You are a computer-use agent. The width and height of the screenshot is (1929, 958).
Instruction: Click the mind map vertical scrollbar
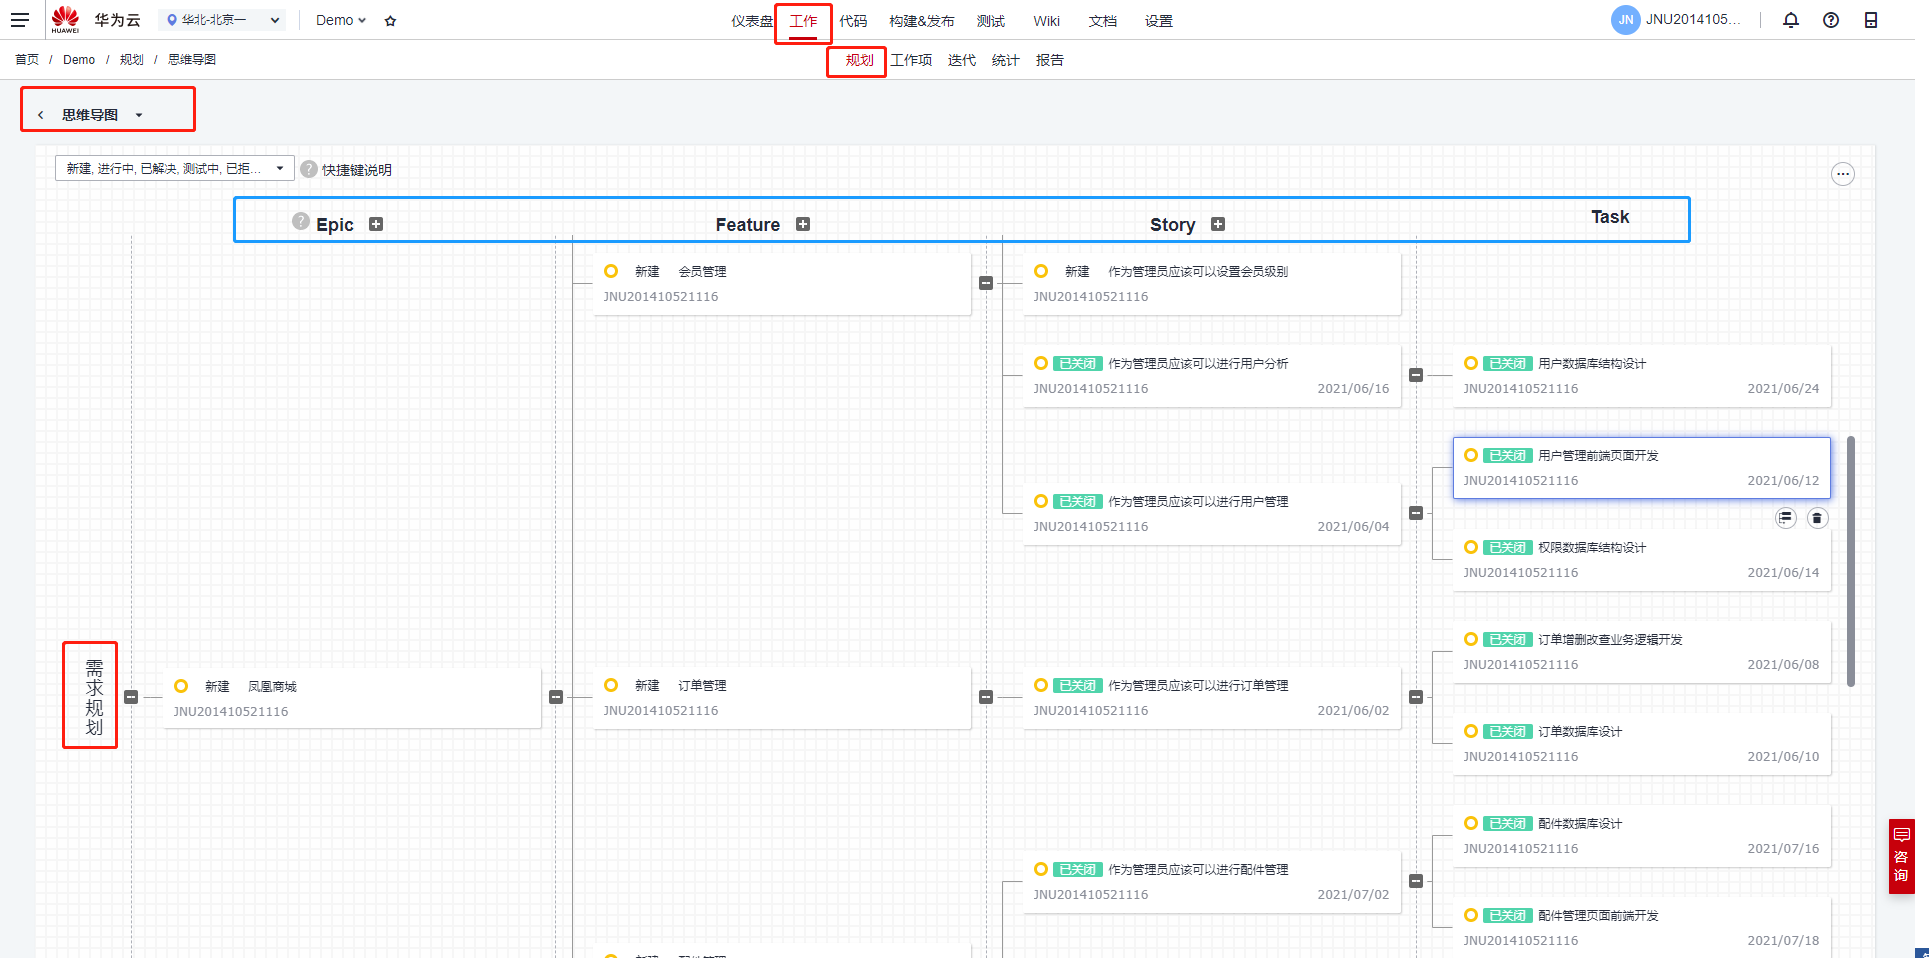[1851, 560]
